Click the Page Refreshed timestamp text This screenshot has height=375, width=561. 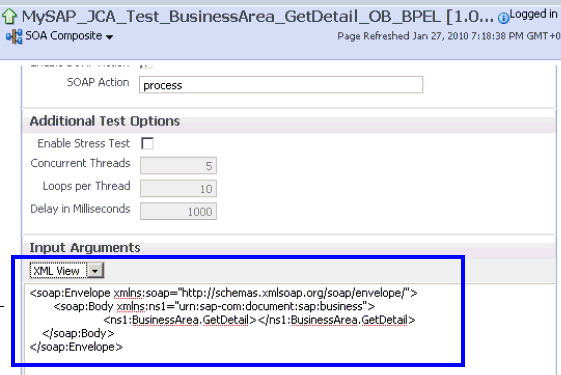point(449,36)
